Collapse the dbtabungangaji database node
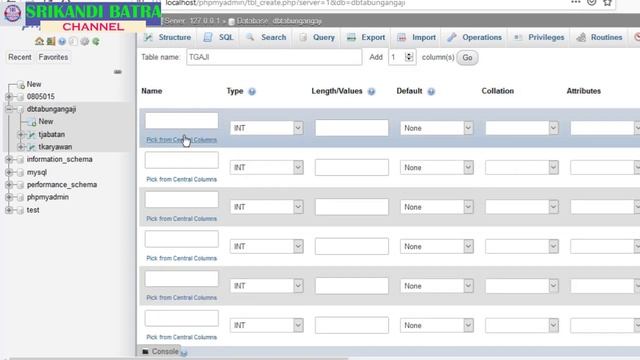Image resolution: width=640 pixels, height=360 pixels. (9, 109)
